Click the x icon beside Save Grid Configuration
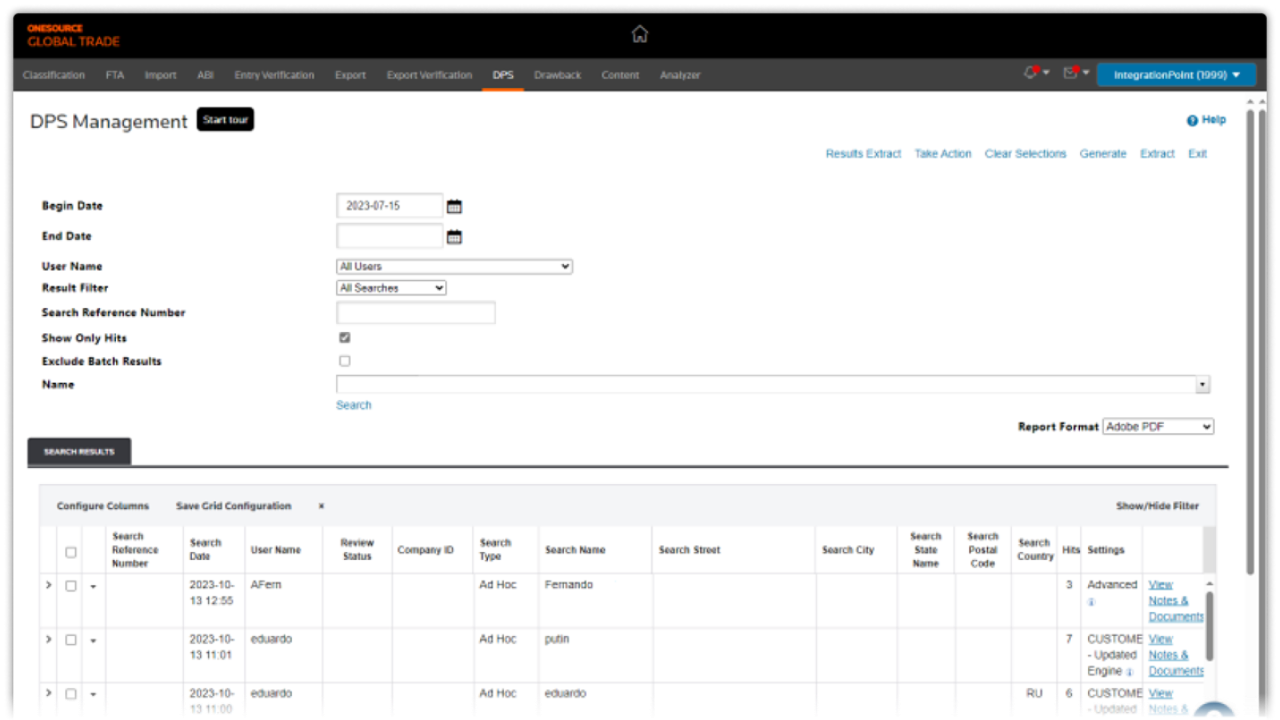The image size is (1280, 720). tap(321, 506)
